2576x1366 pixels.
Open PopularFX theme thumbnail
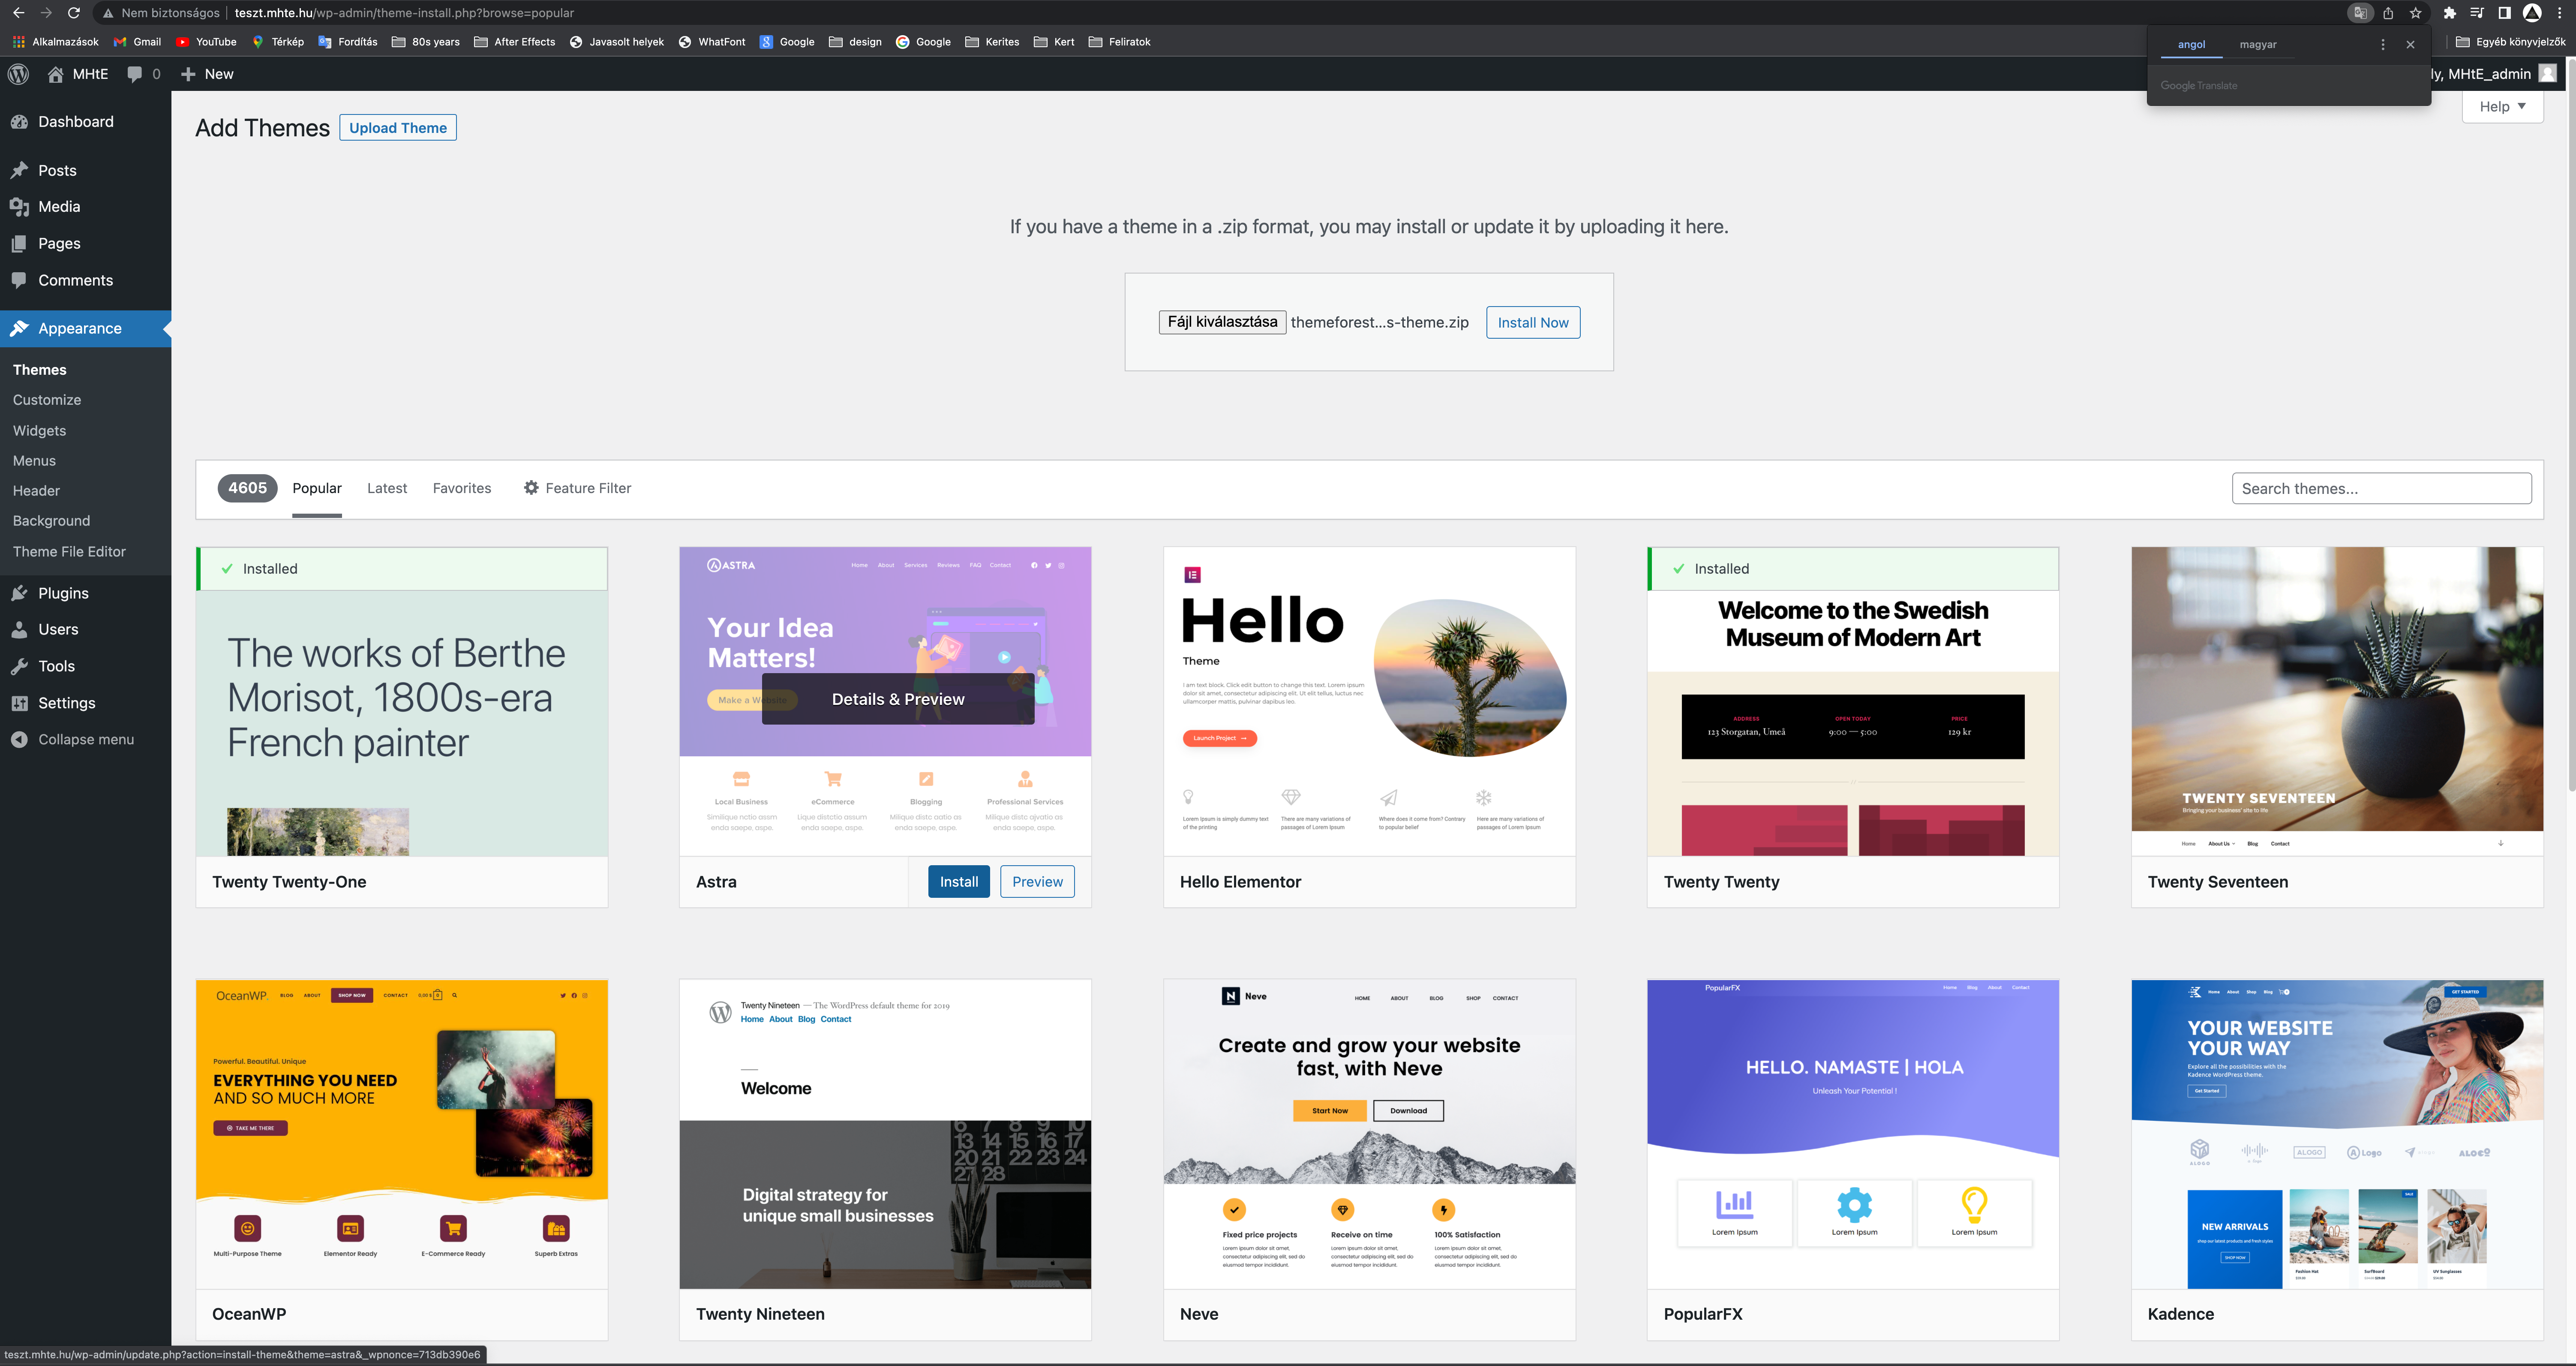coord(1853,1134)
